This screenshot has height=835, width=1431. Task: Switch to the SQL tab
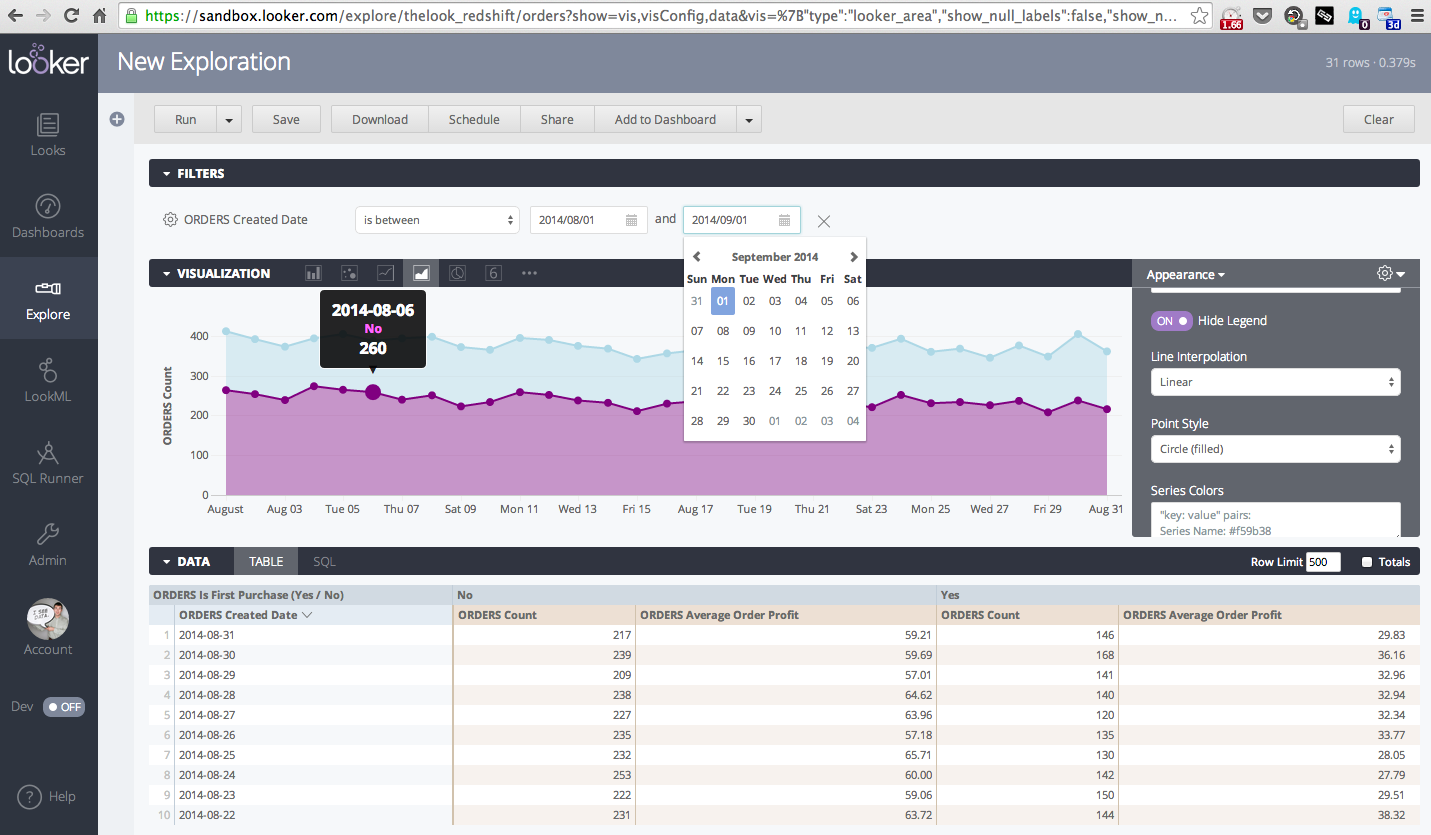pyautogui.click(x=324, y=562)
